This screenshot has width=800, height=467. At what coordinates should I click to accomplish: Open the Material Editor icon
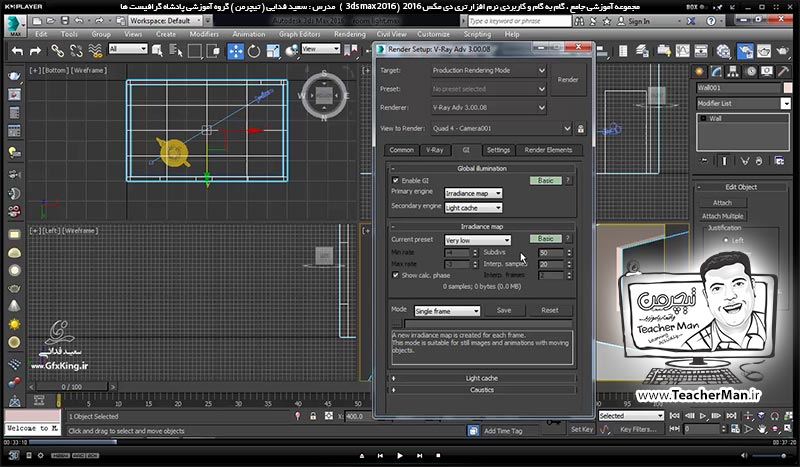(723, 51)
